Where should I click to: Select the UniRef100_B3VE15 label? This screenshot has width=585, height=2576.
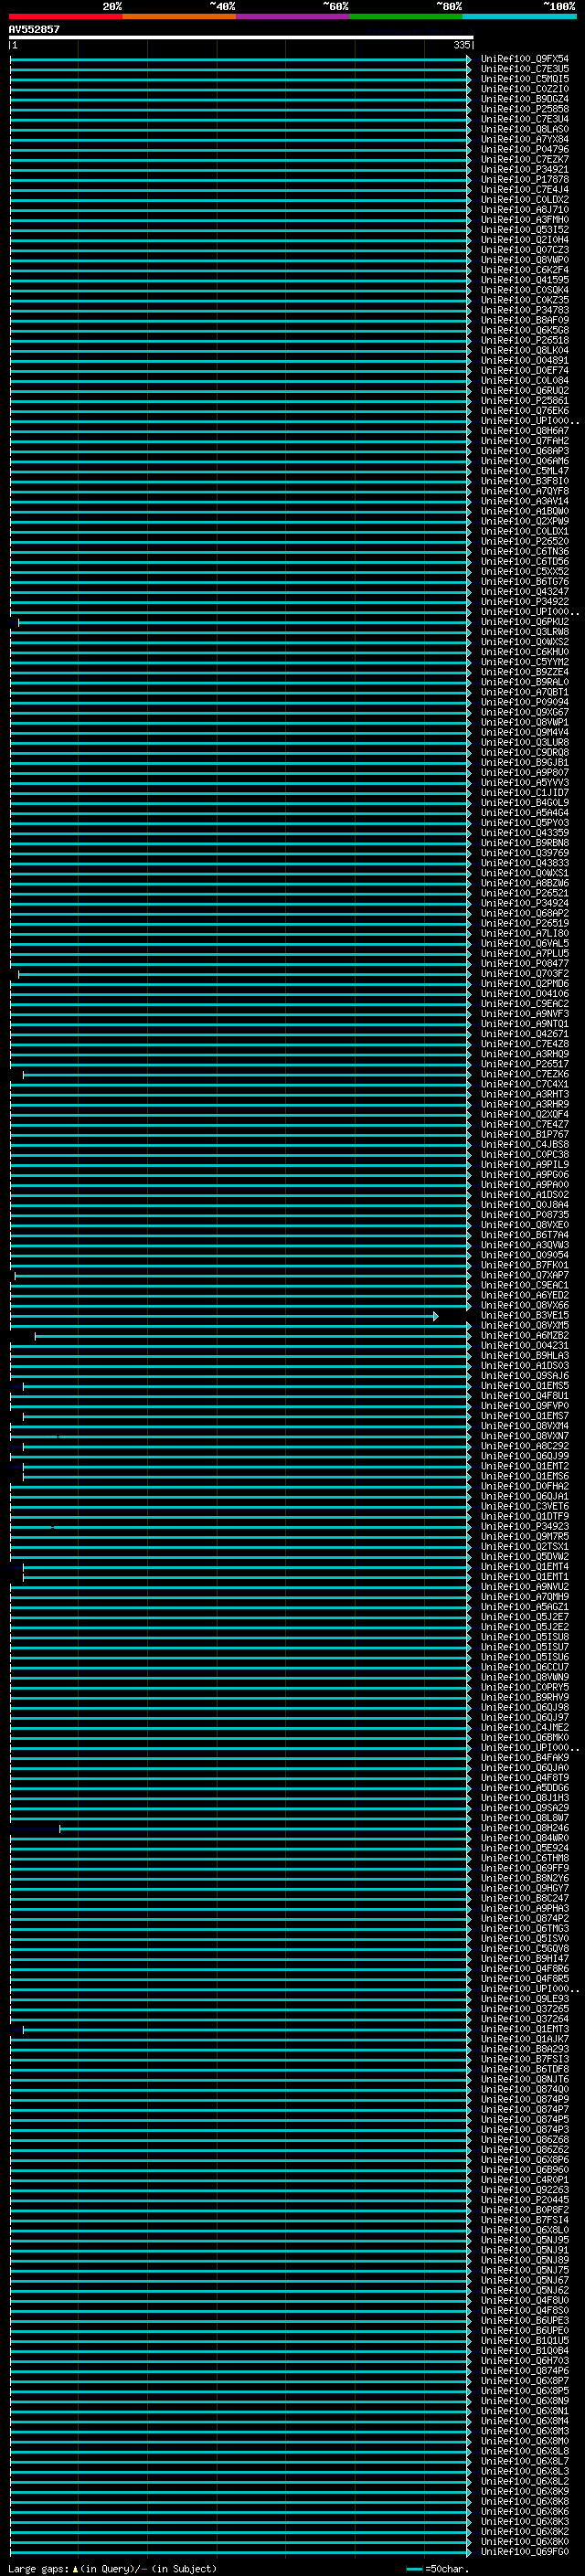[x=524, y=1316]
